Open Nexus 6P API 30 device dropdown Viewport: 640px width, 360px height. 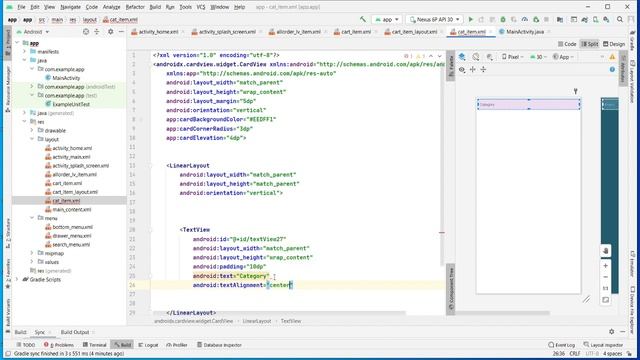pyautogui.click(x=435, y=20)
